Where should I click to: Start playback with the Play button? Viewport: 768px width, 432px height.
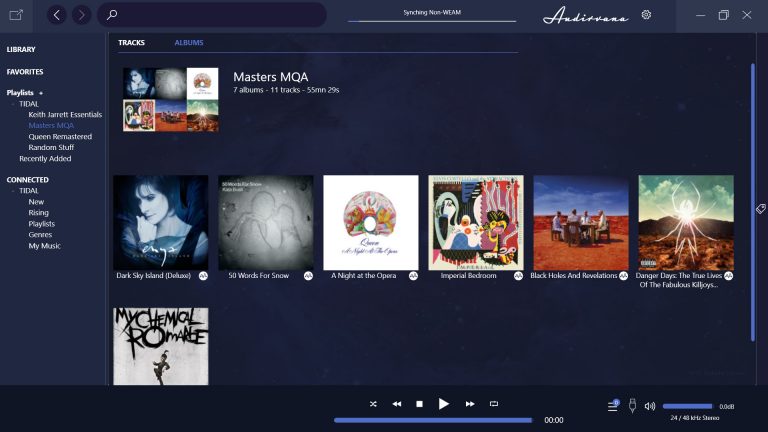point(444,404)
